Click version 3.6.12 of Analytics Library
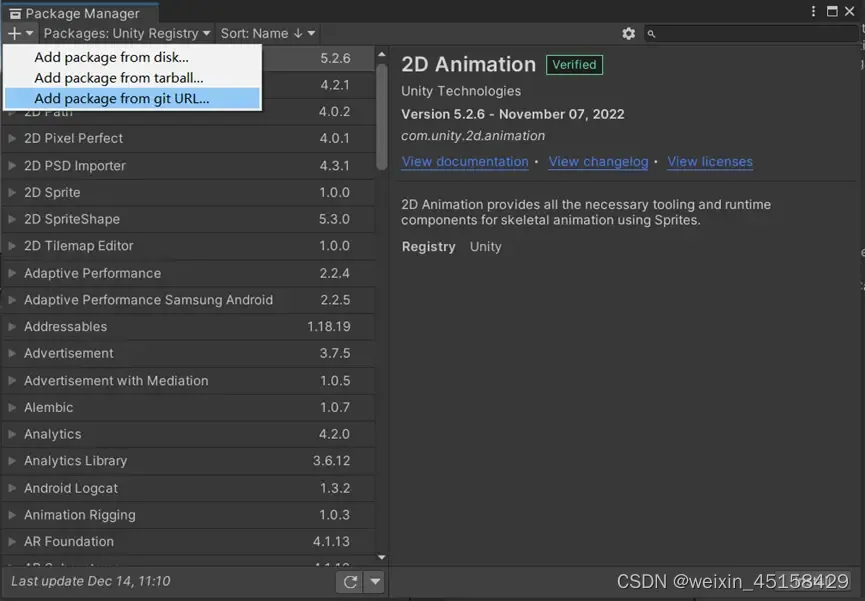This screenshot has height=601, width=865. point(331,461)
